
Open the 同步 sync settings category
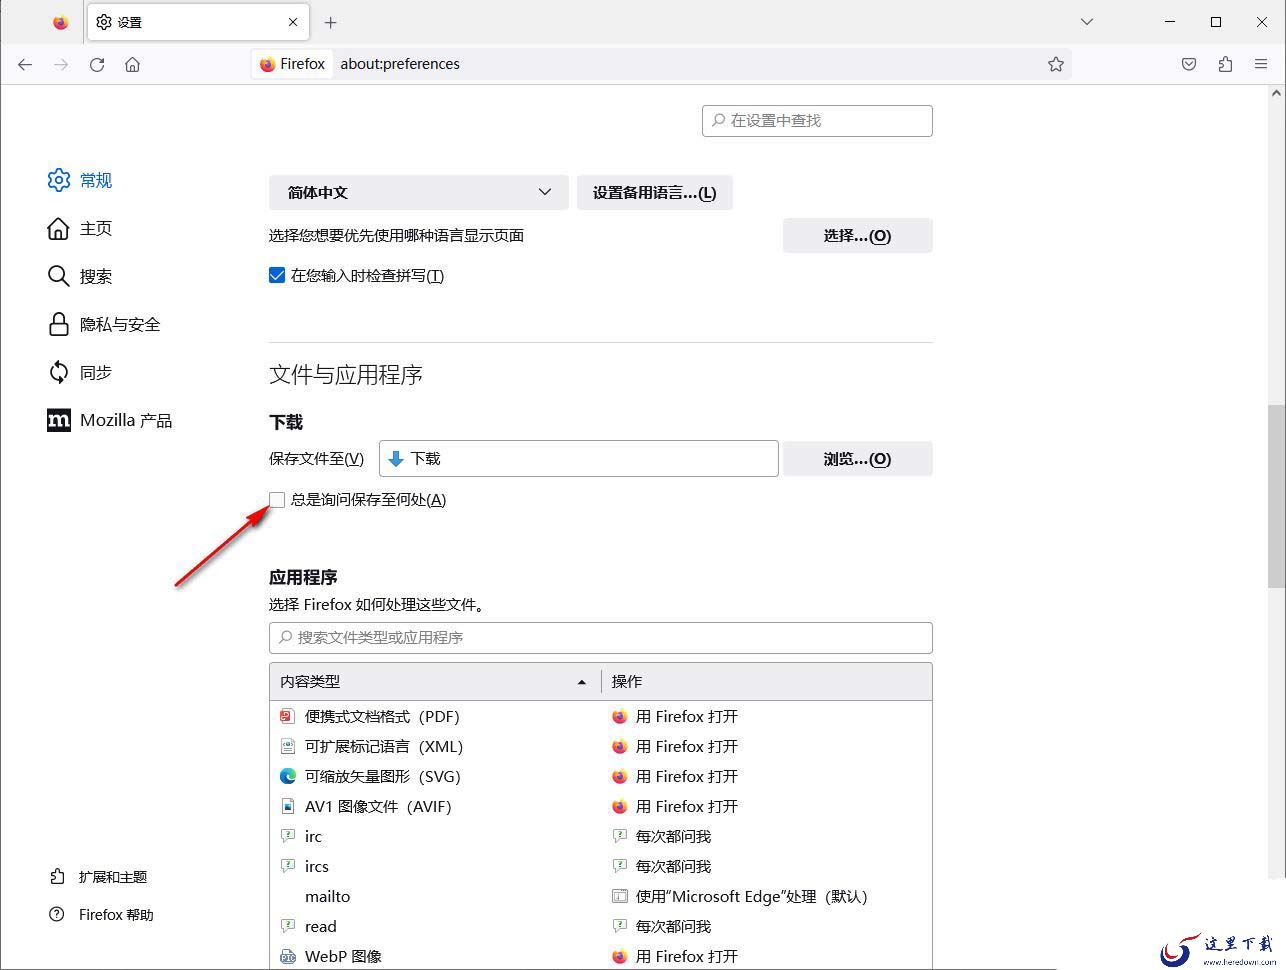click(80, 372)
